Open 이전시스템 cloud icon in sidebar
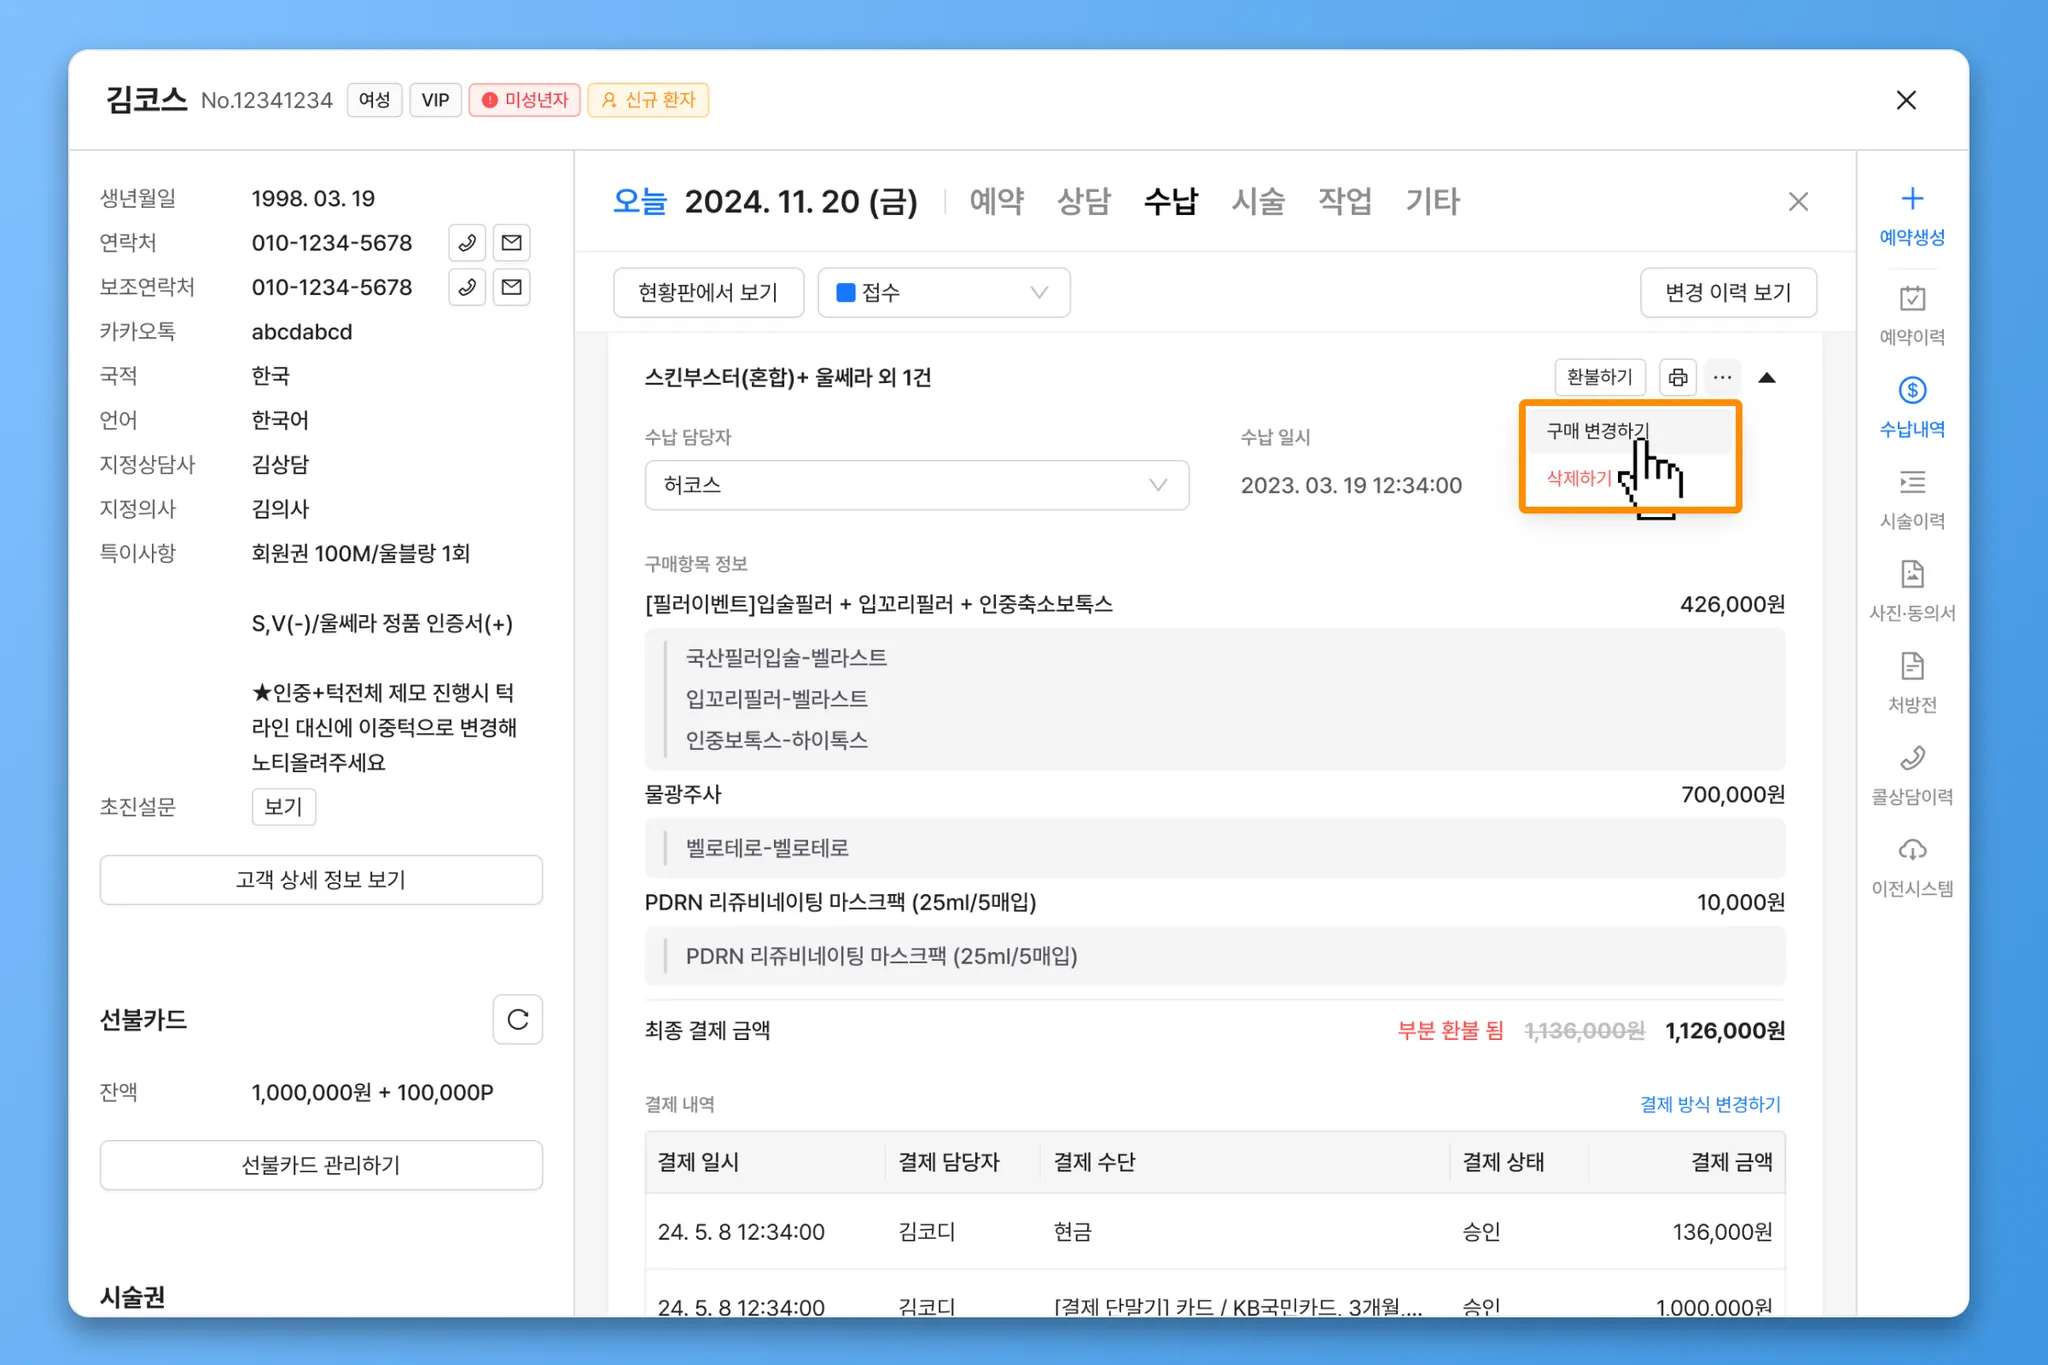Viewport: 2048px width, 1365px height. tap(1911, 851)
